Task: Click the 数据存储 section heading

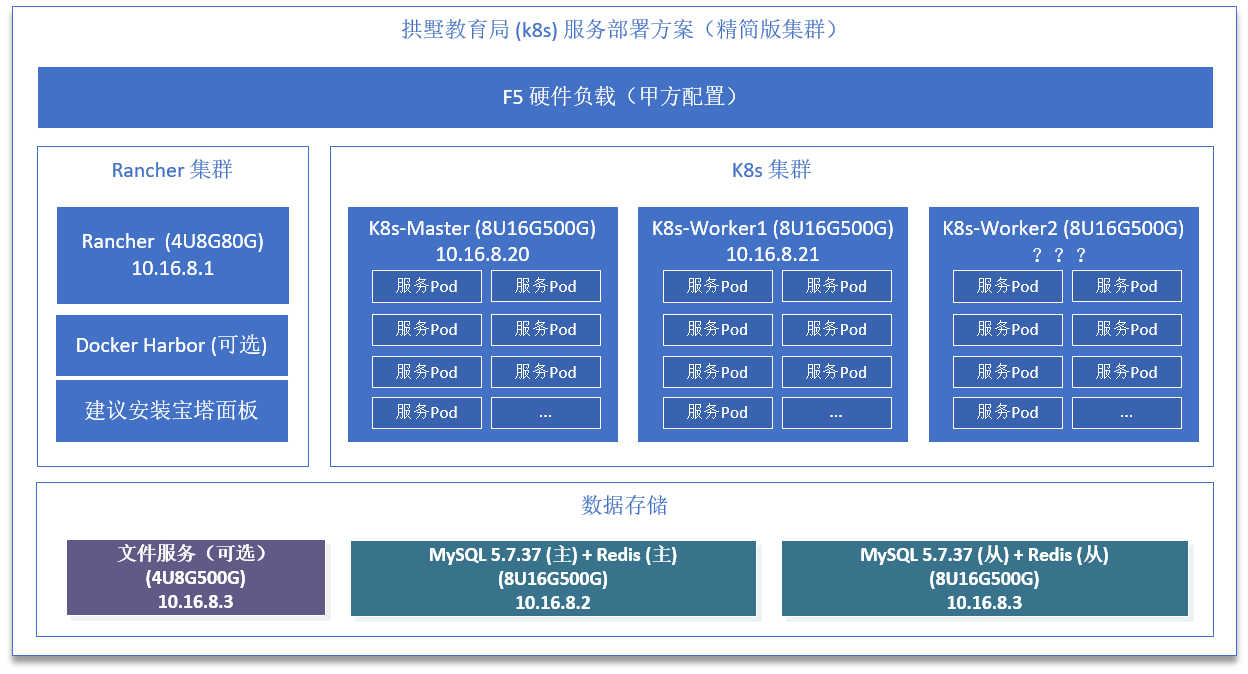Action: [624, 505]
